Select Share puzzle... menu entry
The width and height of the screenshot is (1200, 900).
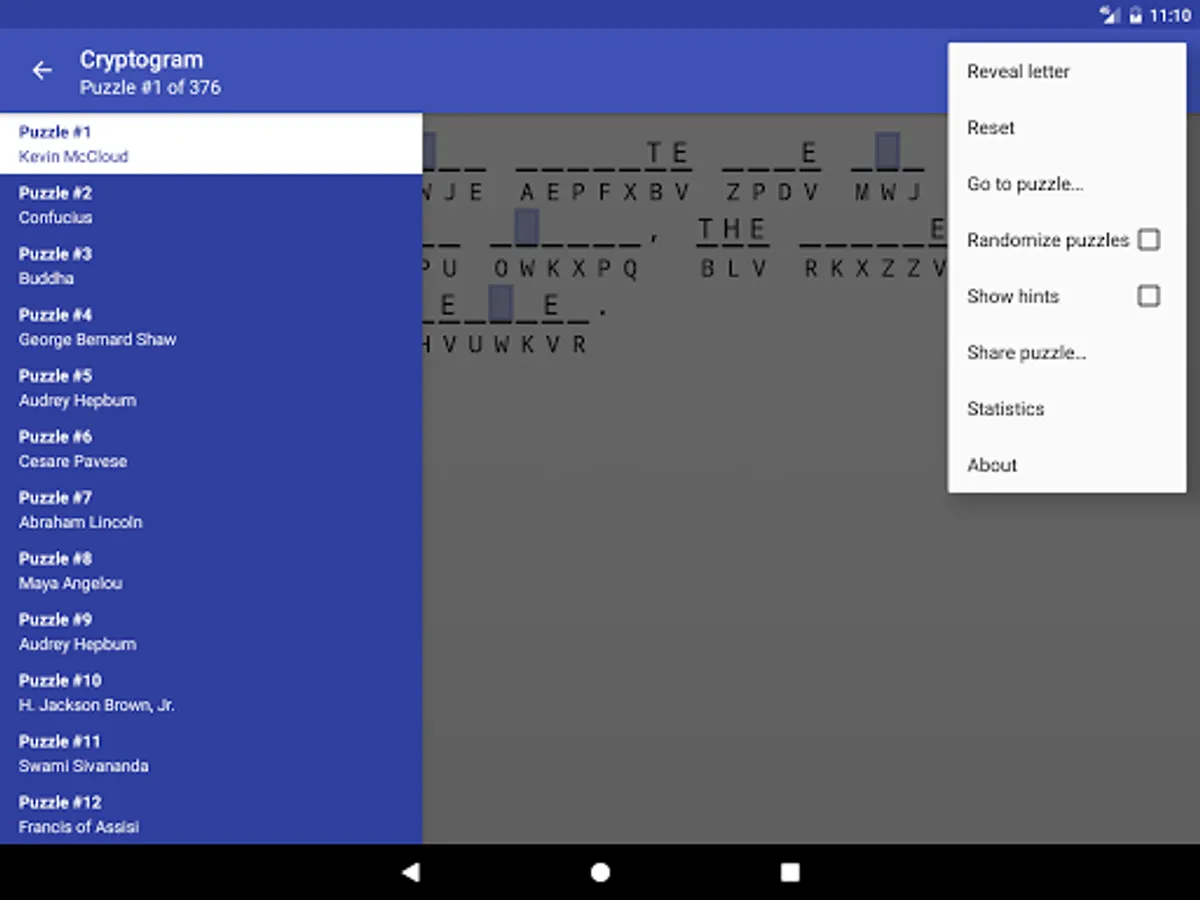[1067, 352]
